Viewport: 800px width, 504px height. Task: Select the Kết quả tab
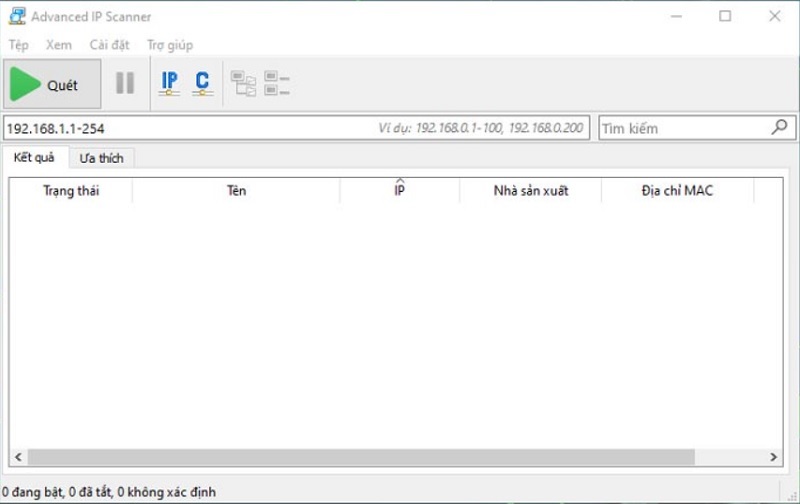[x=35, y=158]
